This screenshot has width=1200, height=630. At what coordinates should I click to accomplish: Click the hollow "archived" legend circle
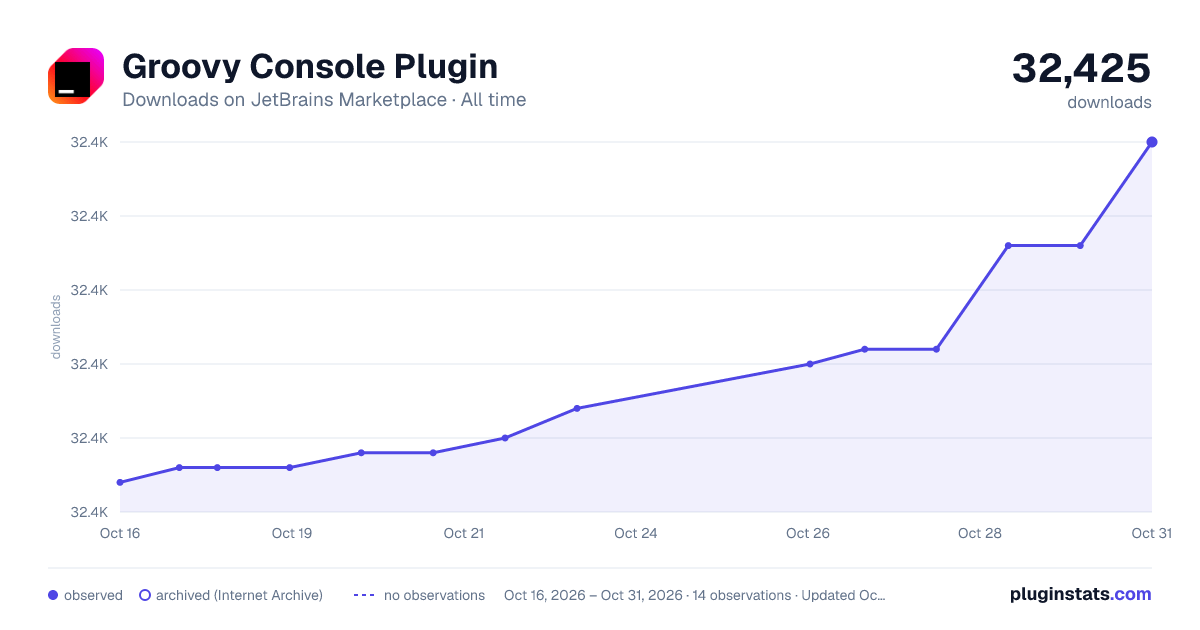[145, 595]
